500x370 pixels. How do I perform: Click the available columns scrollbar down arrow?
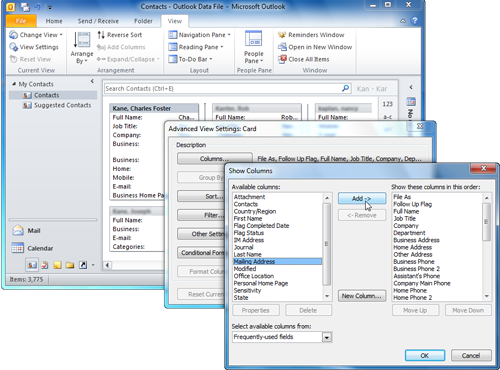(327, 296)
